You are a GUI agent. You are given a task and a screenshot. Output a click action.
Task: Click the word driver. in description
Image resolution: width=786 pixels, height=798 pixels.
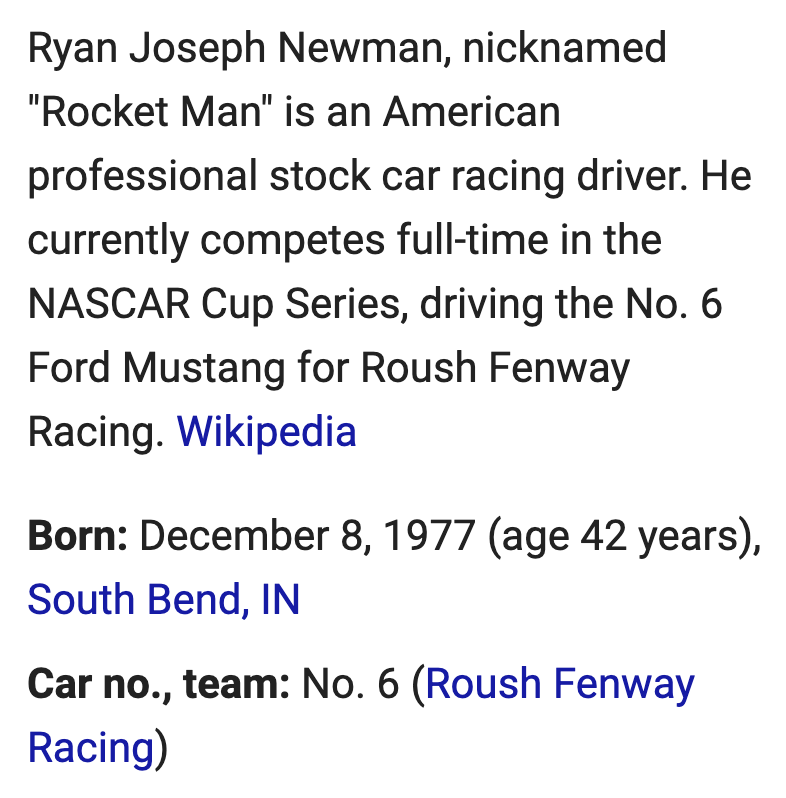(x=633, y=176)
